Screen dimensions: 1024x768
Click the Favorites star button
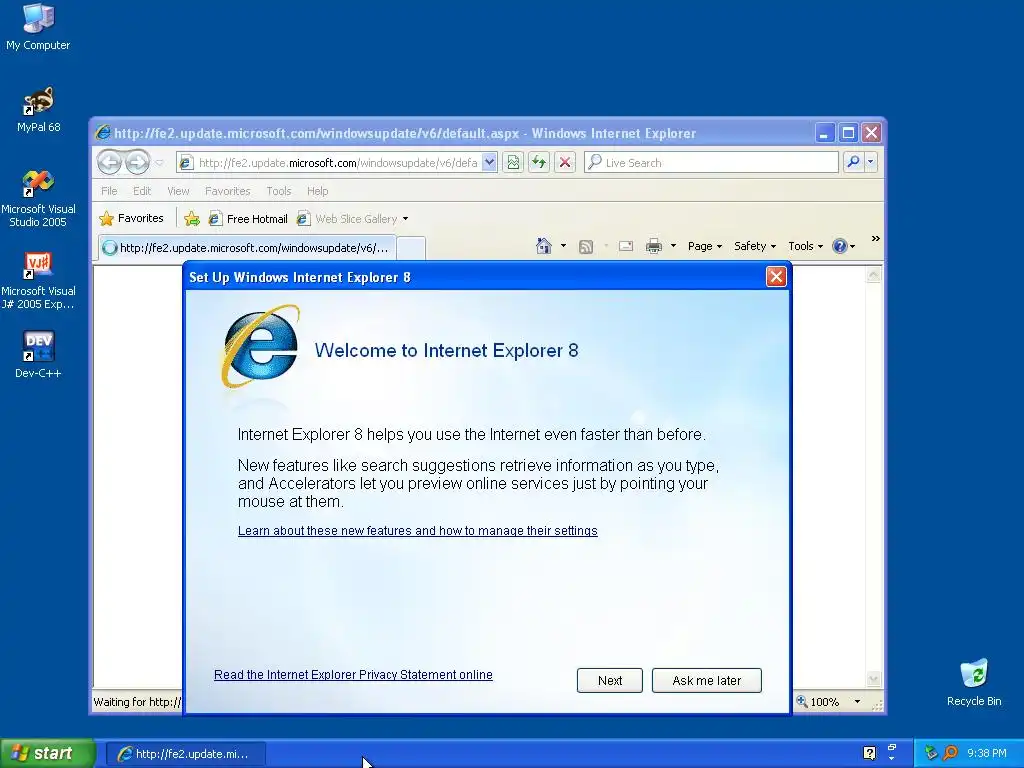pos(131,218)
